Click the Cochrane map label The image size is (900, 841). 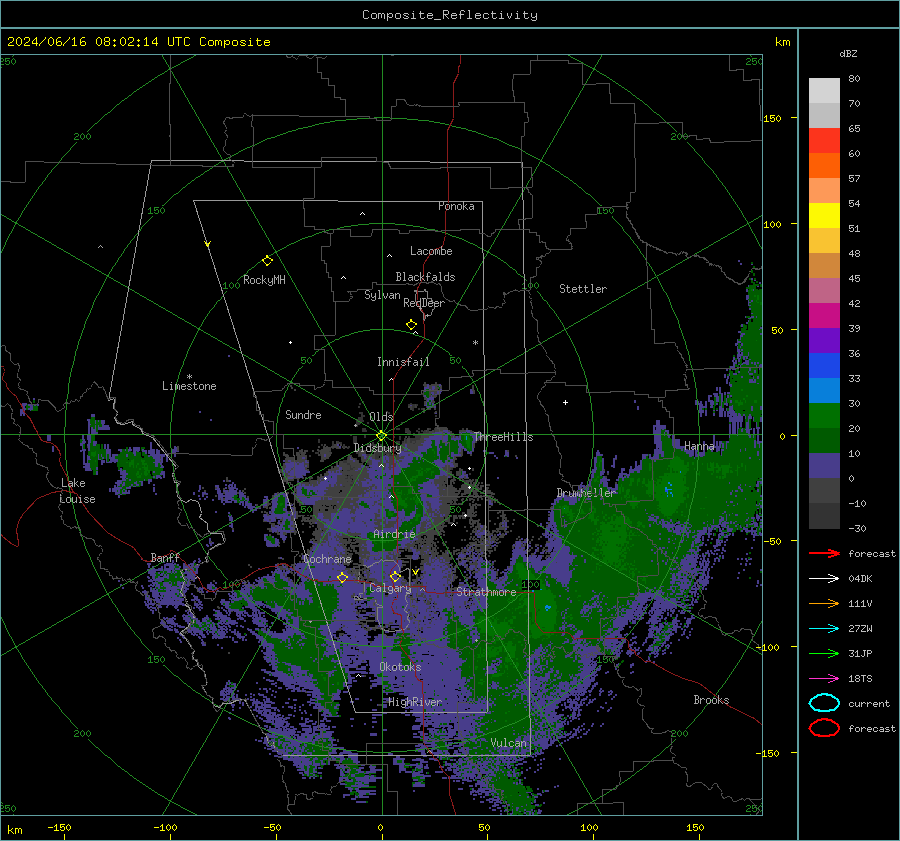[327, 559]
